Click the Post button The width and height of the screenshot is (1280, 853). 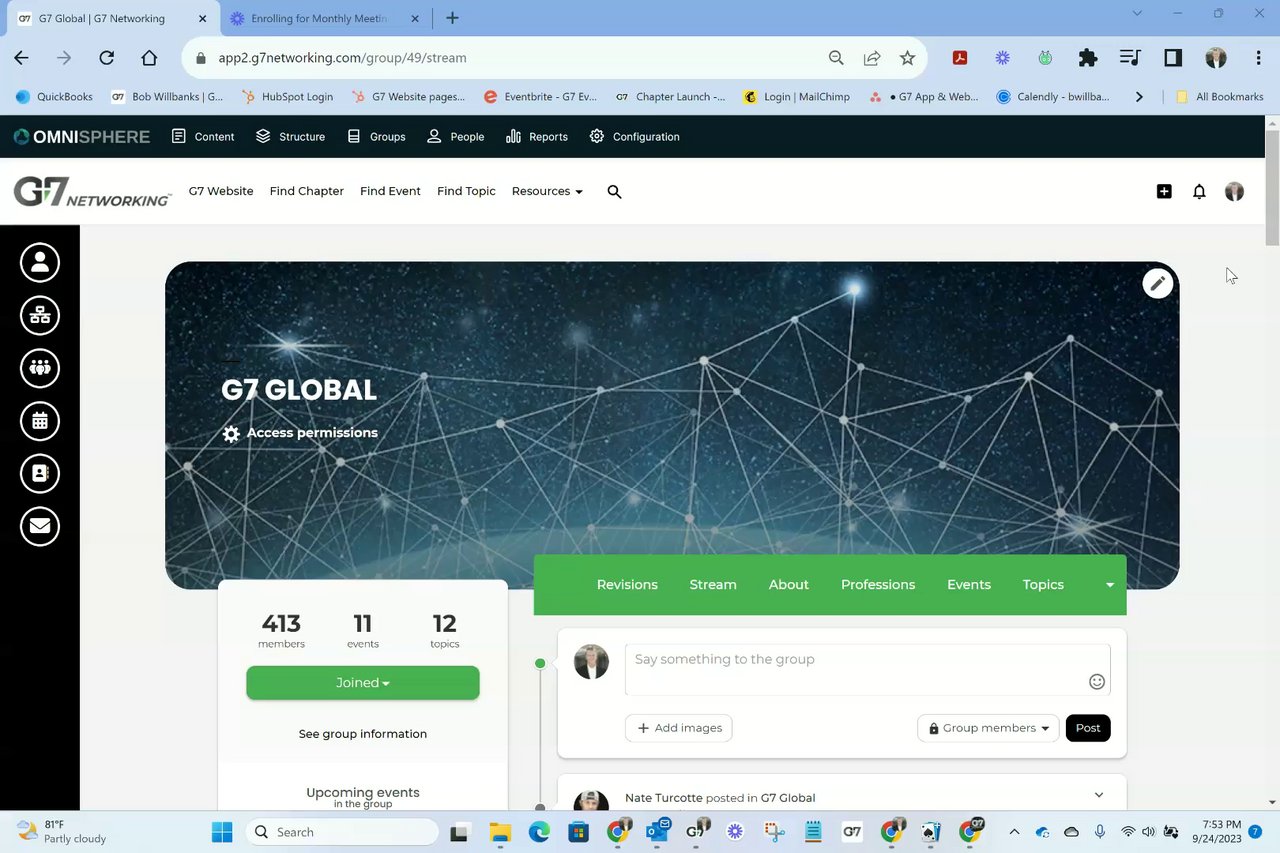point(1088,728)
